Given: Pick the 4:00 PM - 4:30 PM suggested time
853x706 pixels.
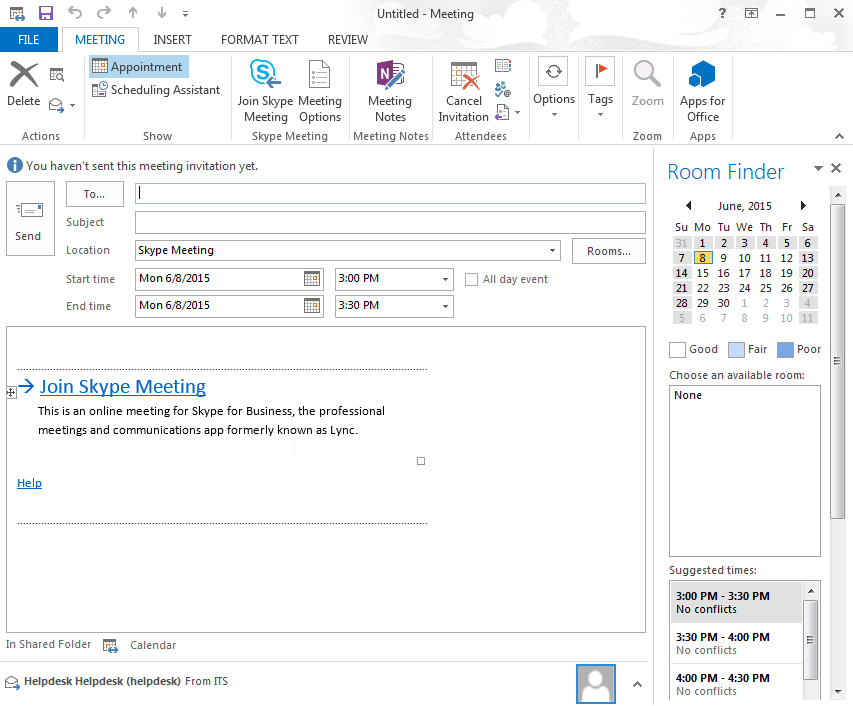Looking at the screenshot, I should coord(736,684).
